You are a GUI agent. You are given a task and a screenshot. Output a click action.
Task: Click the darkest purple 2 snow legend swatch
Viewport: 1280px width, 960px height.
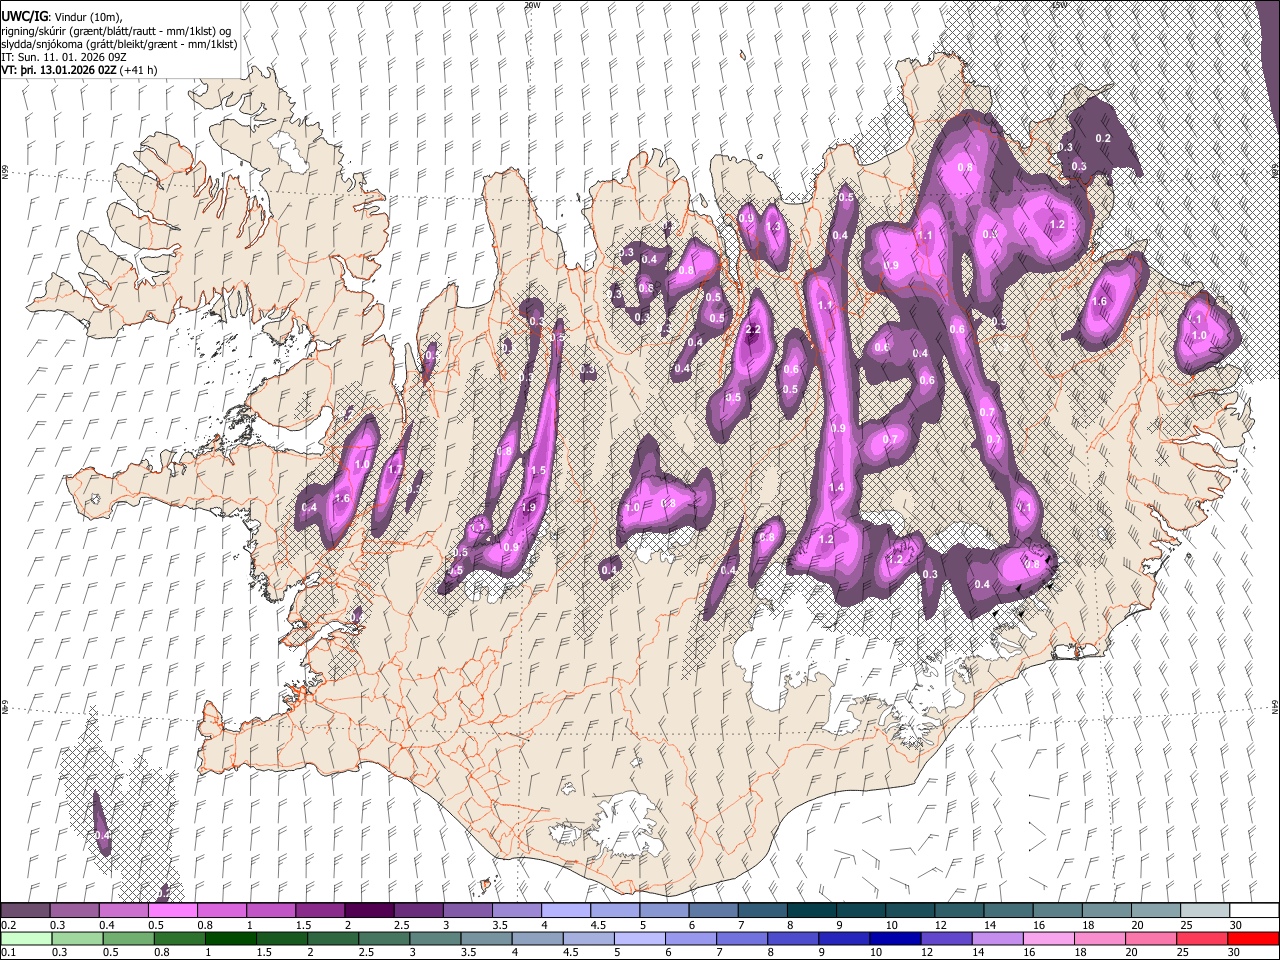tap(369, 910)
